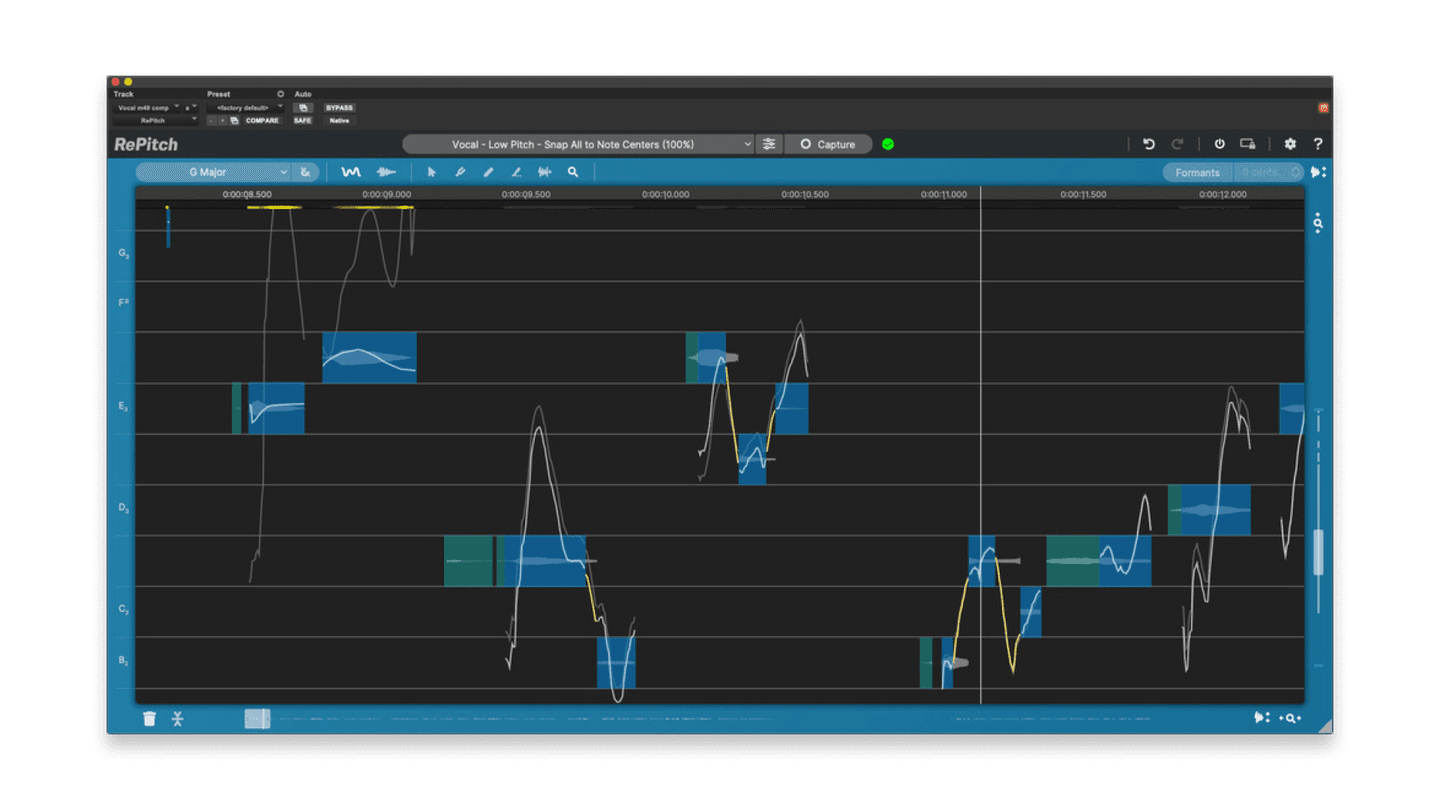This screenshot has height=810, width=1440.
Task: Click the horizontal zoom icon at bottom right
Action: click(x=1291, y=718)
